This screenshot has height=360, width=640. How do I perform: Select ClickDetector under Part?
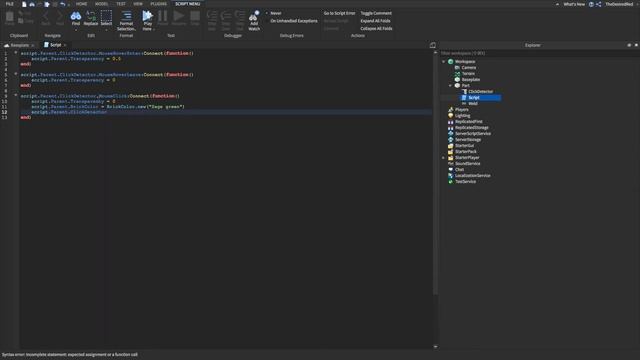click(480, 91)
